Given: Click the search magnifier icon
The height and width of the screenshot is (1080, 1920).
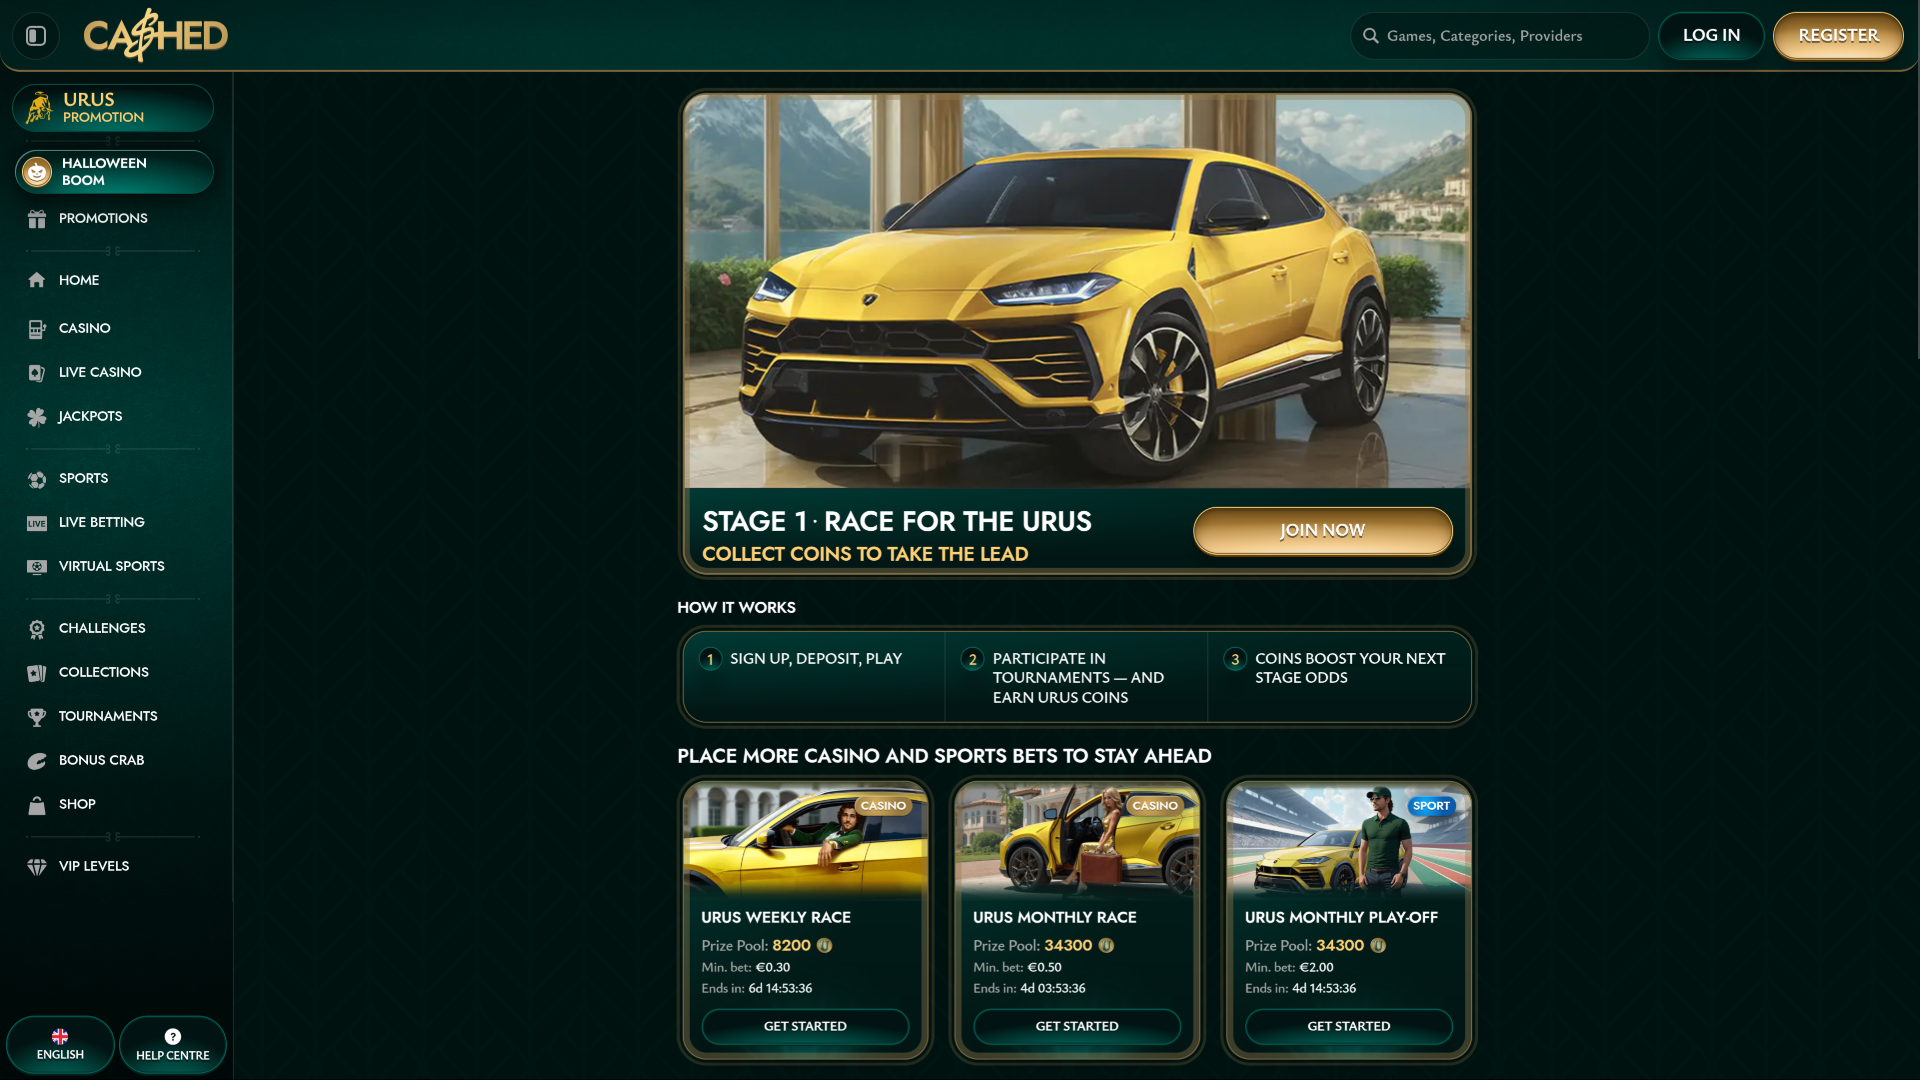Looking at the screenshot, I should tap(1371, 35).
